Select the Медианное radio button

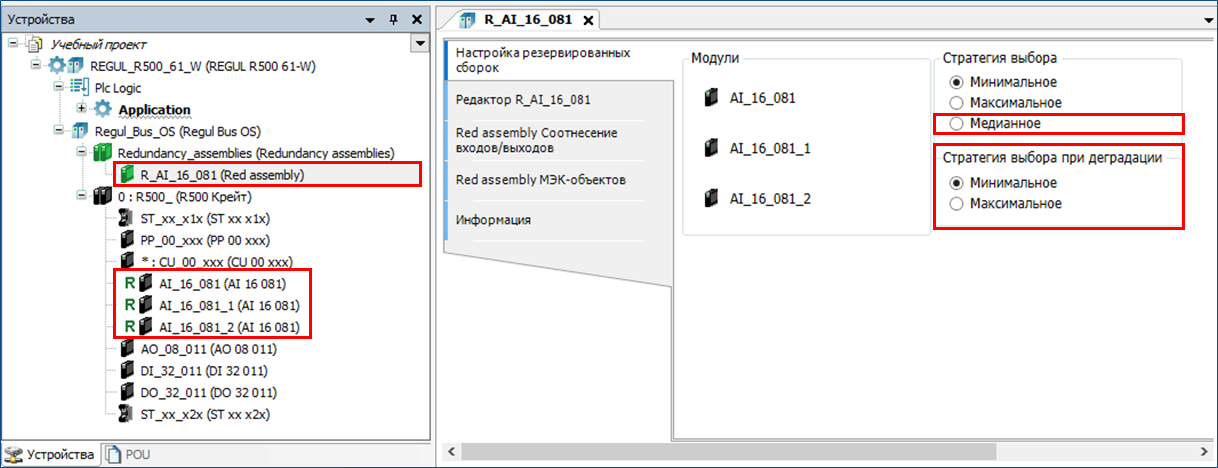957,123
